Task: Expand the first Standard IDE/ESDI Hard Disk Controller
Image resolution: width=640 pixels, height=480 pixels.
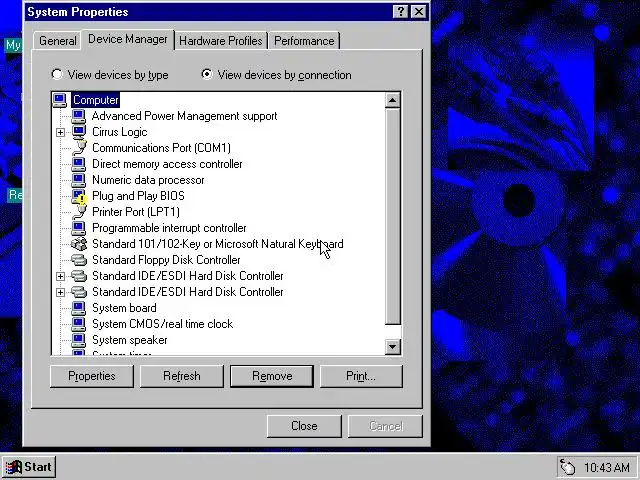Action: (x=60, y=276)
